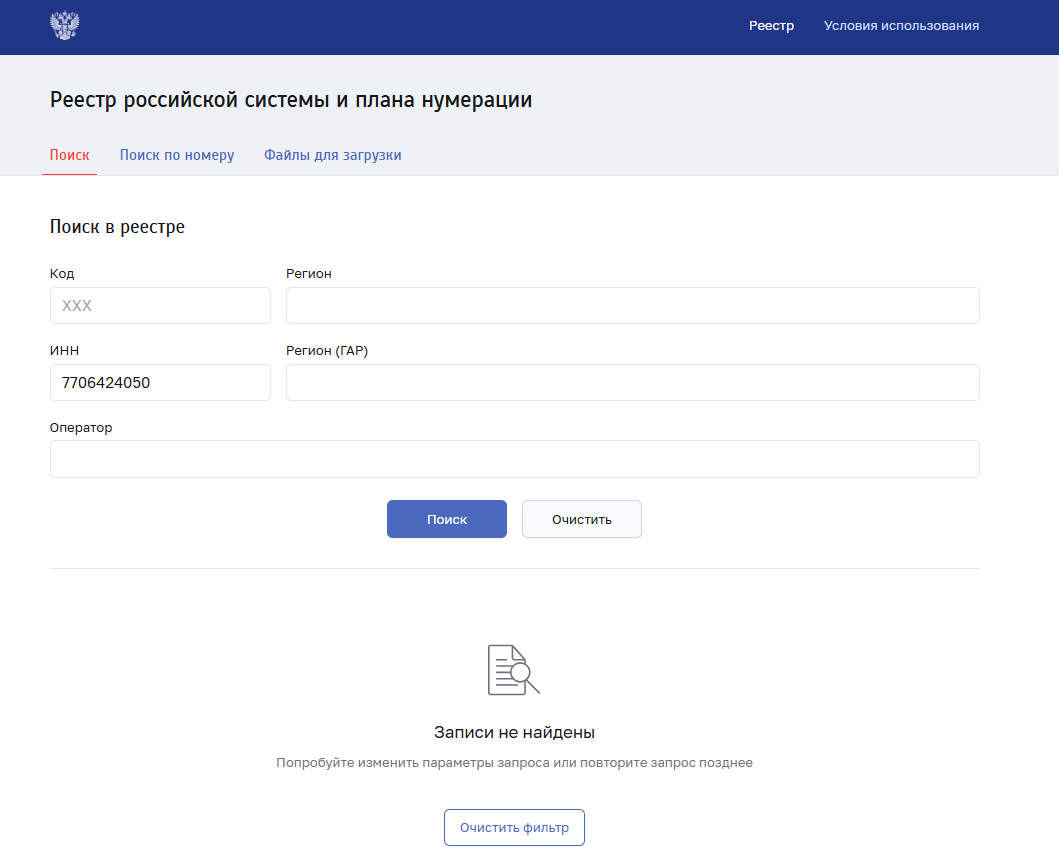
Task: Expand the Оператор selection field
Action: coord(515,459)
